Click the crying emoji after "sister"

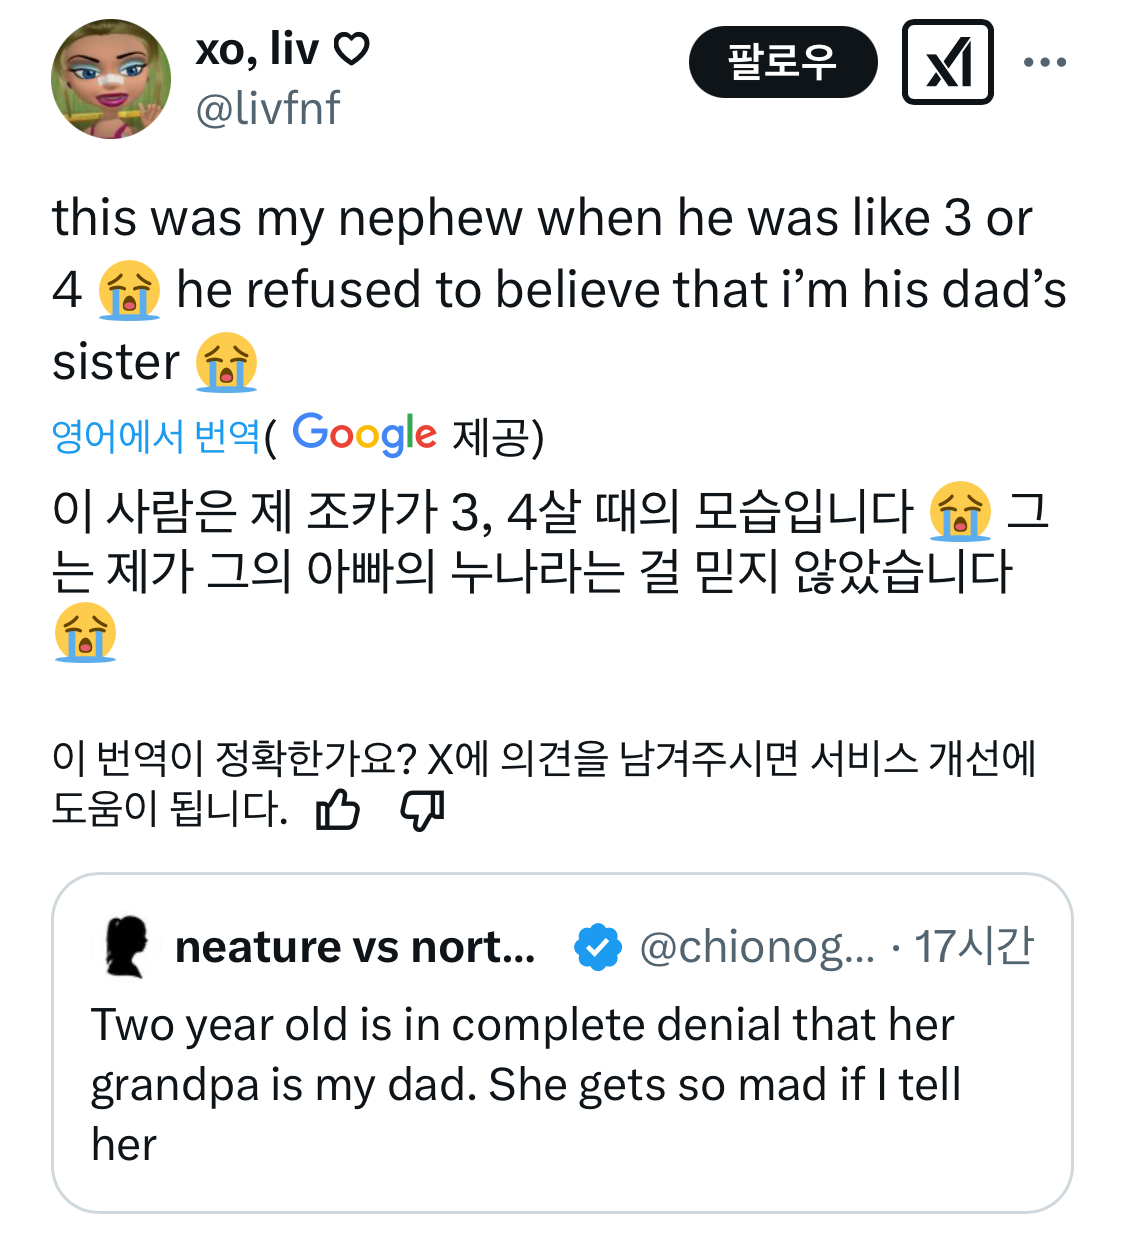coord(227,362)
